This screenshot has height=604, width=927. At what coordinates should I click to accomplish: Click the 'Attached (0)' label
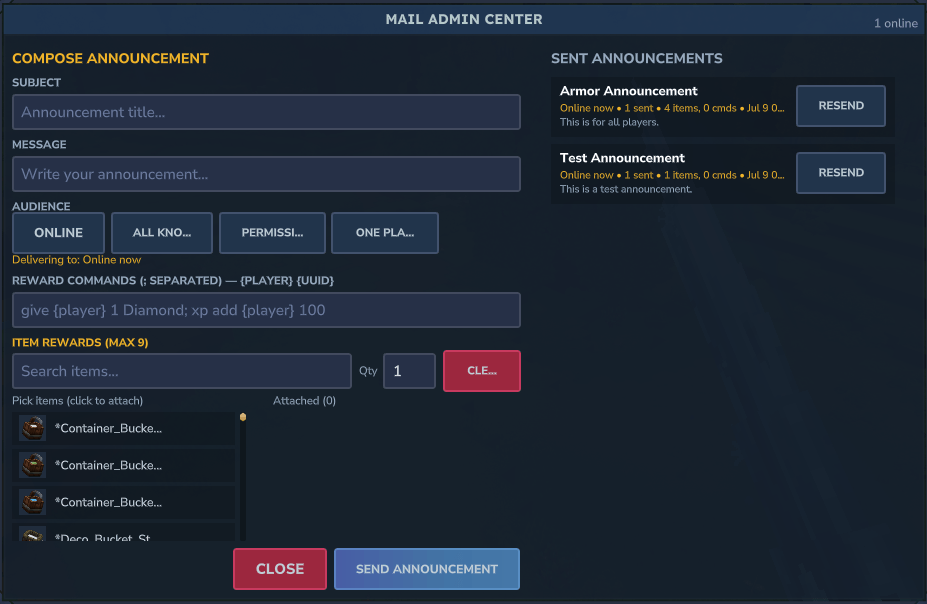(x=304, y=401)
